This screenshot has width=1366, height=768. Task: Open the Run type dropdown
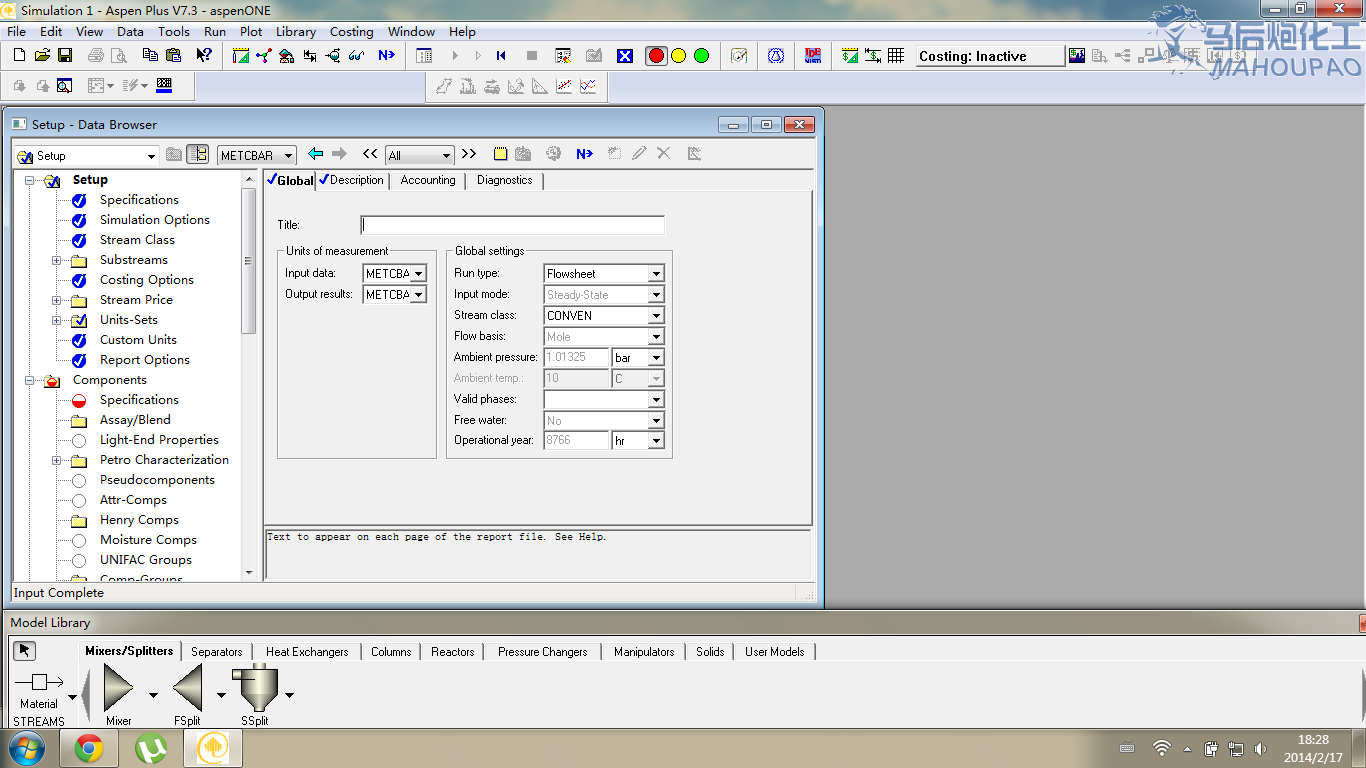point(656,274)
